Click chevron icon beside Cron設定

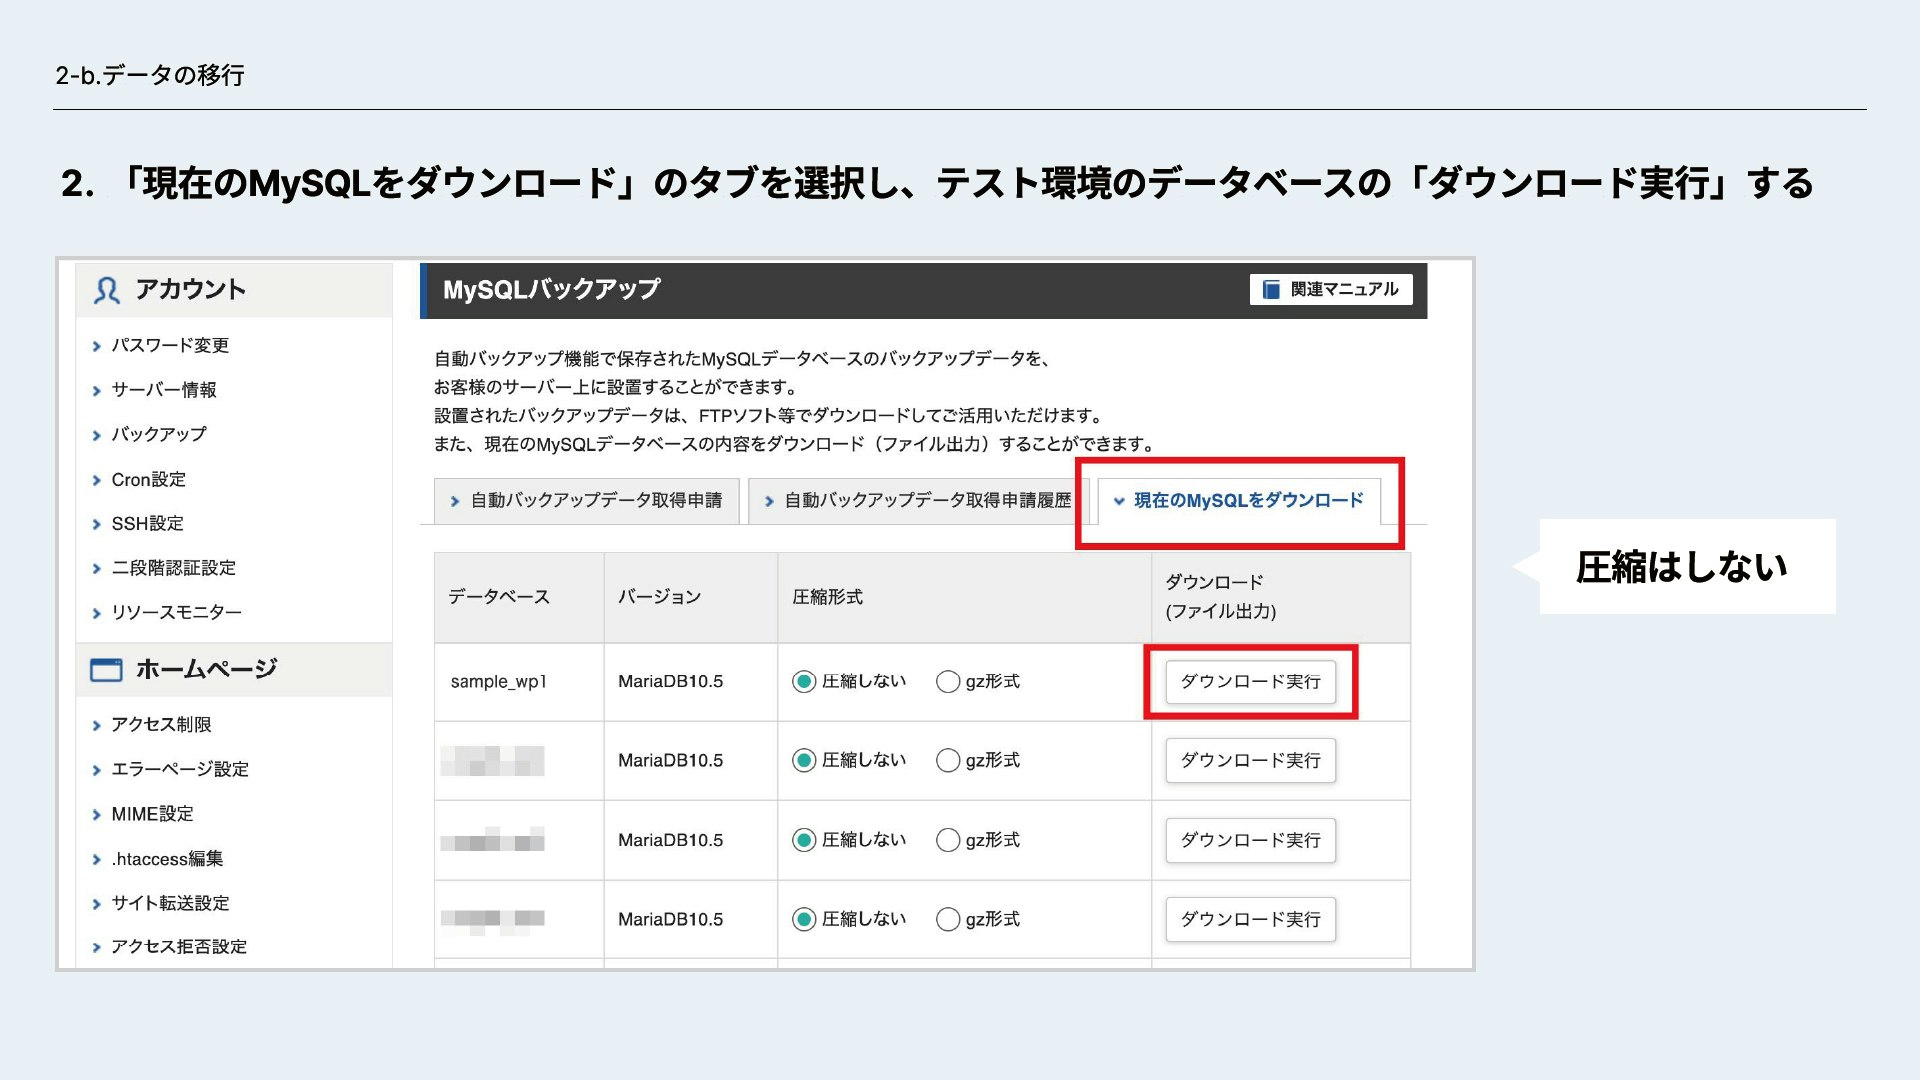pyautogui.click(x=97, y=480)
